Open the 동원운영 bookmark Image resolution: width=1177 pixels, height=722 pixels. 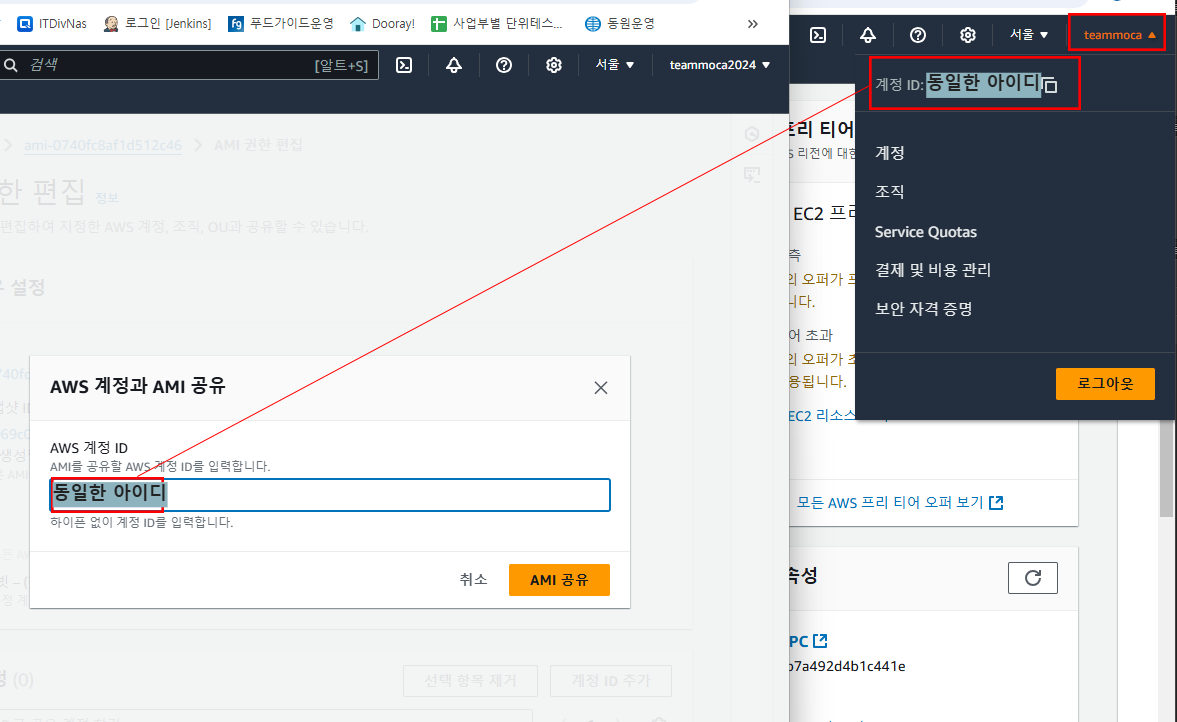click(x=620, y=23)
